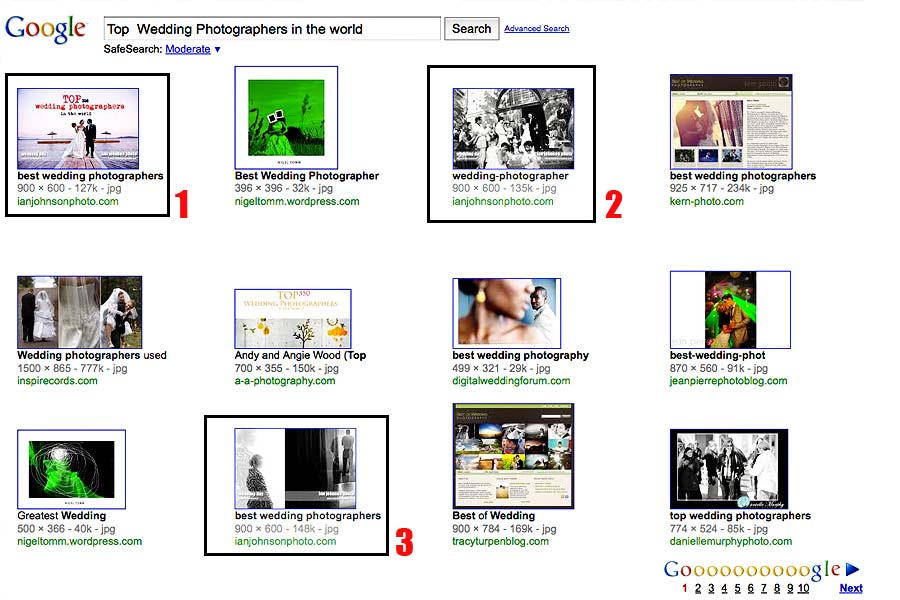Open the SafeSearch Moderate dropdown
The height and width of the screenshot is (600, 900).
click(193, 49)
